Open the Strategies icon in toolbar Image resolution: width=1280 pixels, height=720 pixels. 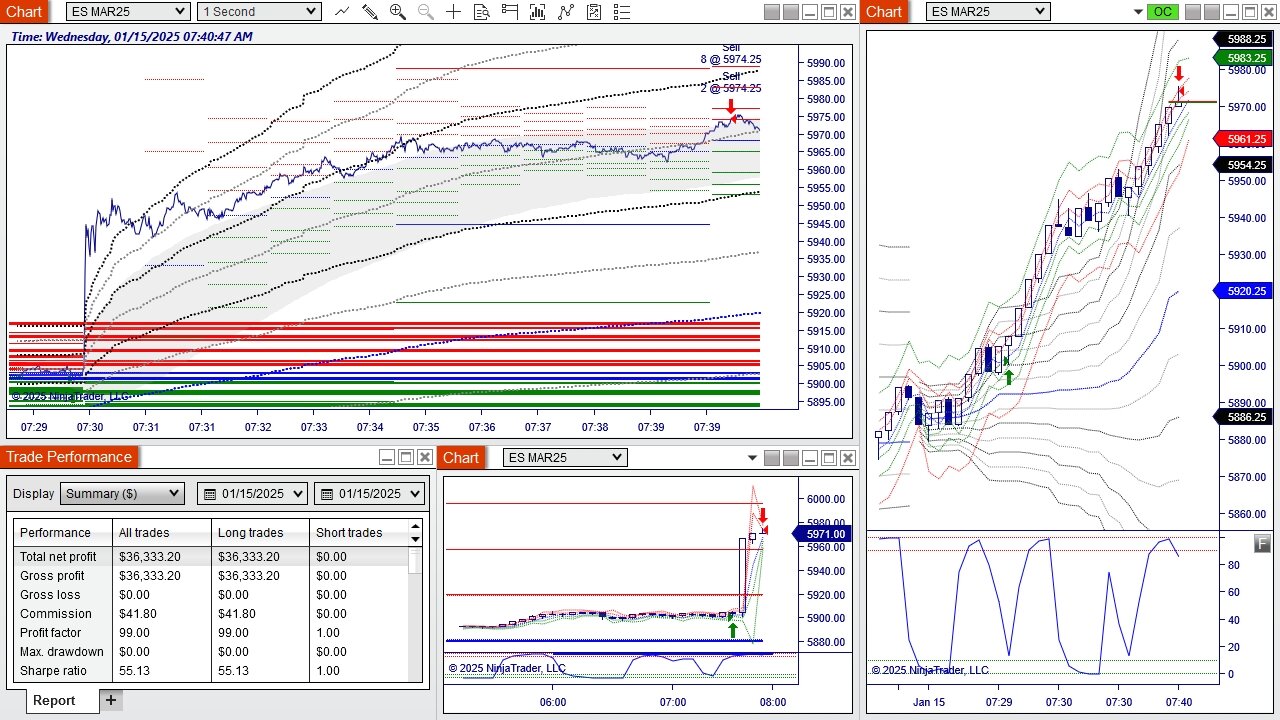tap(566, 12)
